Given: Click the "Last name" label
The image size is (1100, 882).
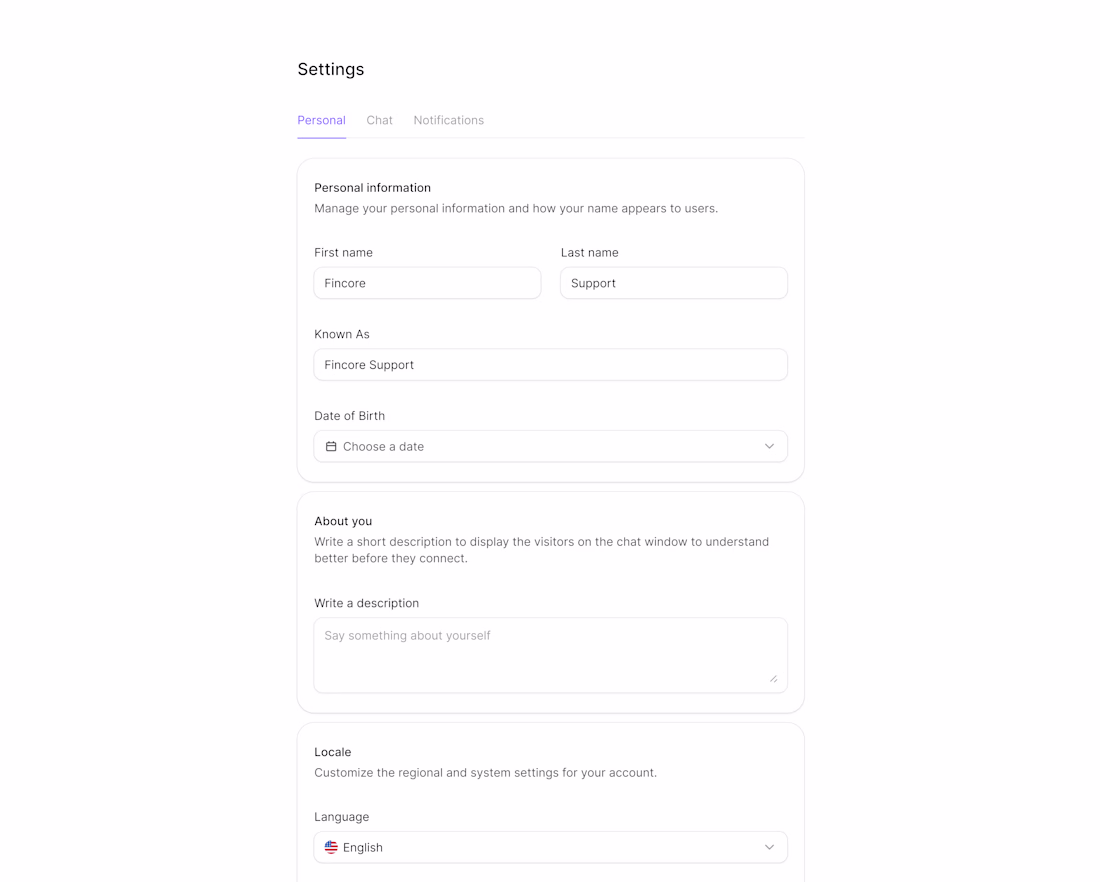Looking at the screenshot, I should 589,253.
